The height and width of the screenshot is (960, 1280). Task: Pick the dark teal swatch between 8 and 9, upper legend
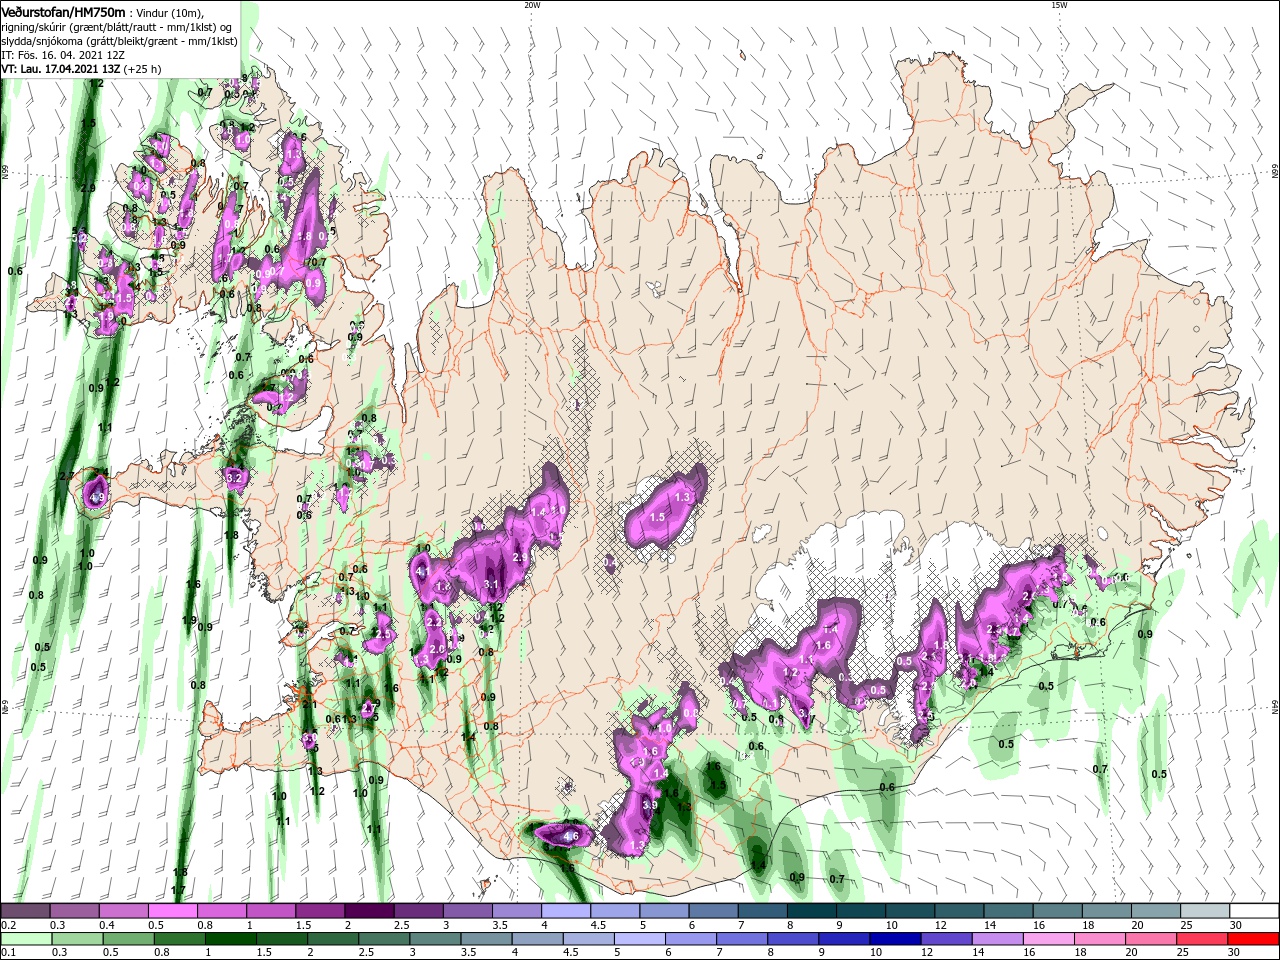pyautogui.click(x=811, y=911)
